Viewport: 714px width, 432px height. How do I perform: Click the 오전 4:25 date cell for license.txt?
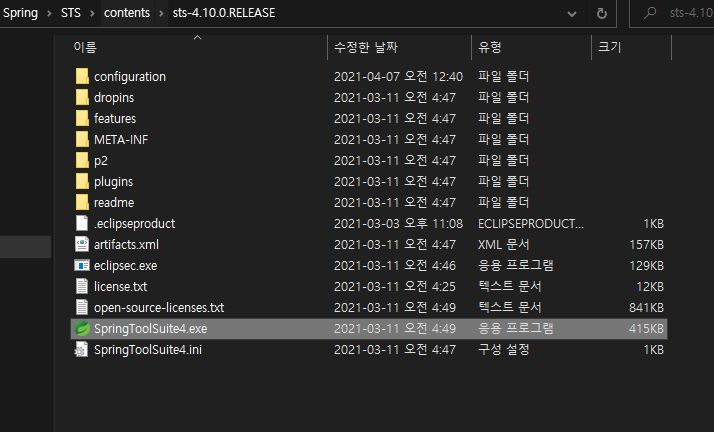pyautogui.click(x=395, y=286)
